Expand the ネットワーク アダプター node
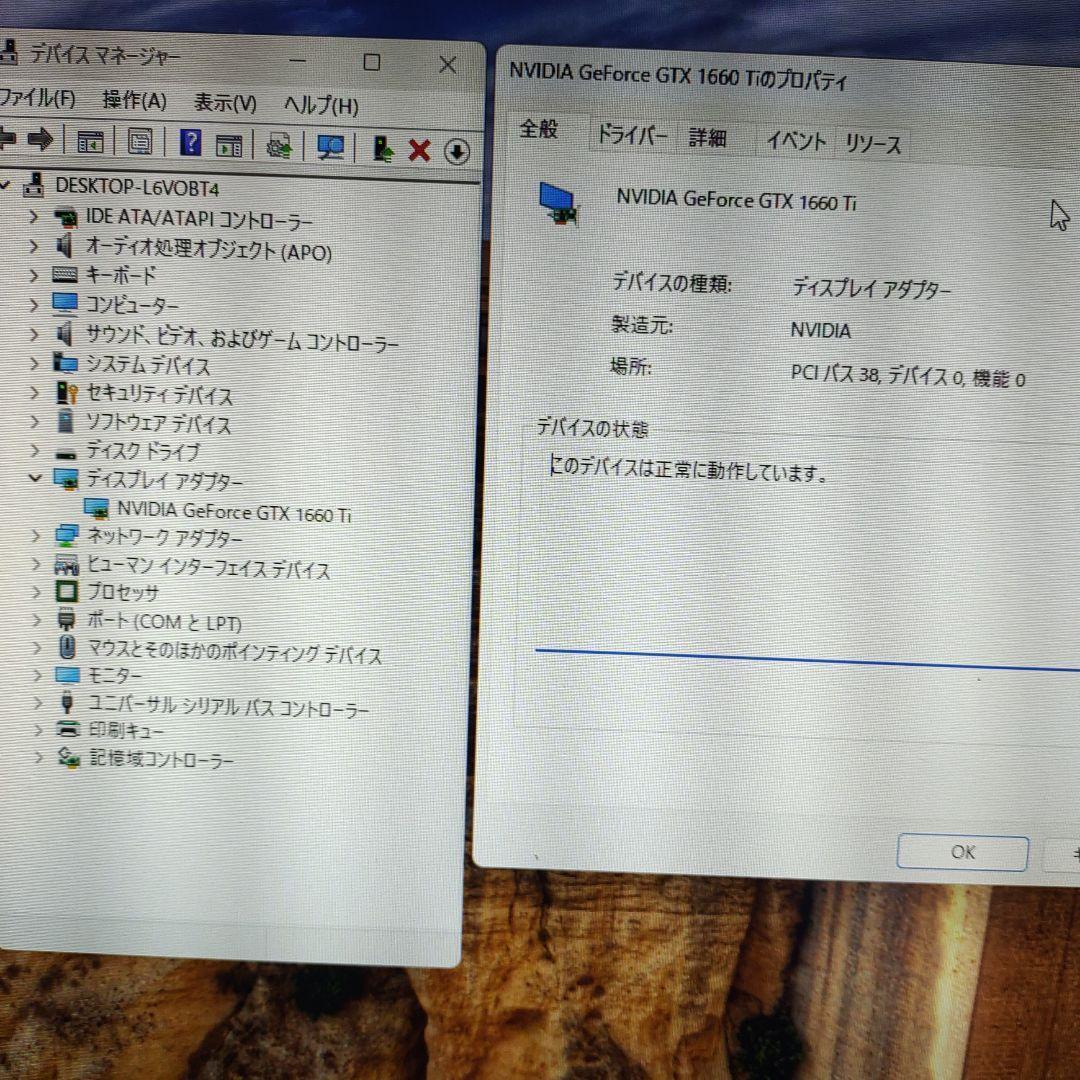This screenshot has height=1080, width=1080. click(x=36, y=535)
